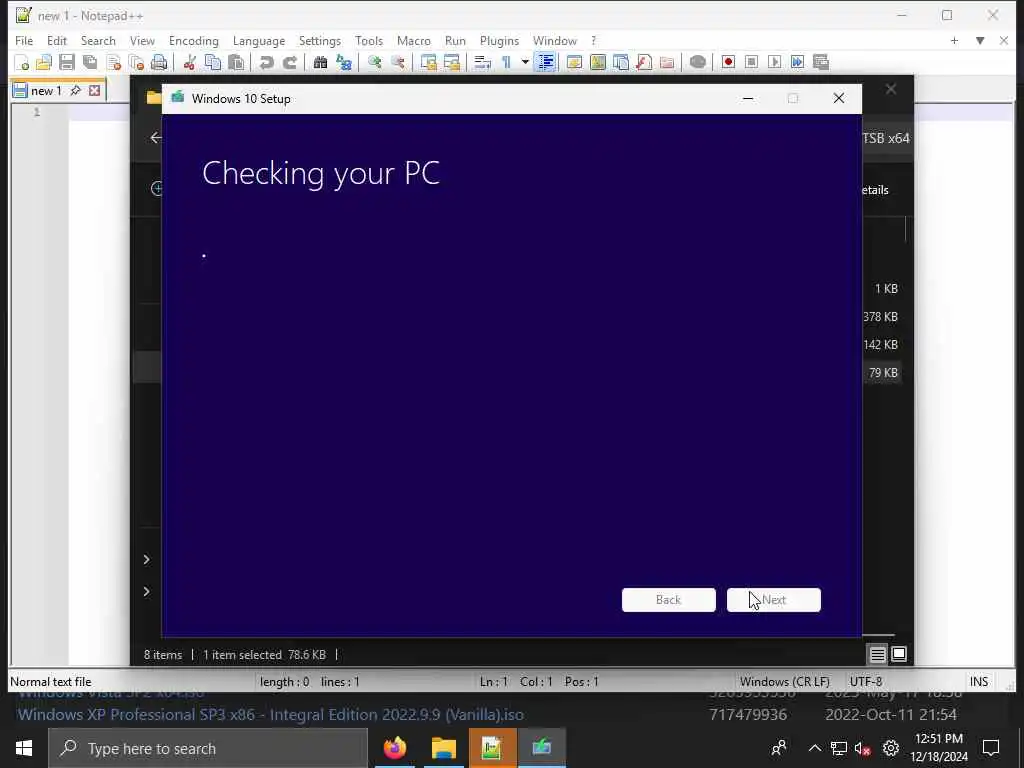Screen dimensions: 1024x768
Task: Toggle Synchronize Horizontal Scrolling icon
Action: [x=452, y=63]
